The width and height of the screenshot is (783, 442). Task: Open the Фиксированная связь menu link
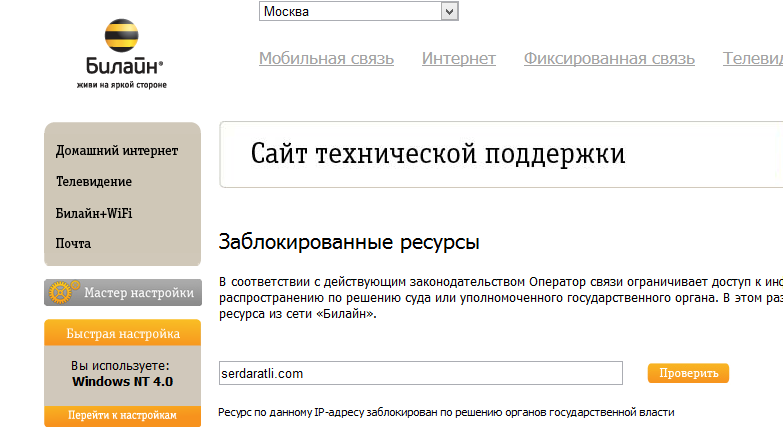pyautogui.click(x=609, y=58)
